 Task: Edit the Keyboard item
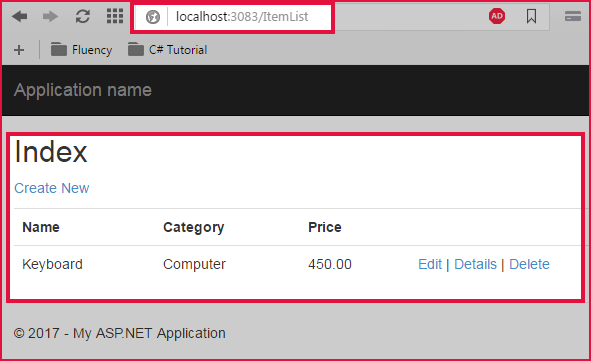[430, 264]
